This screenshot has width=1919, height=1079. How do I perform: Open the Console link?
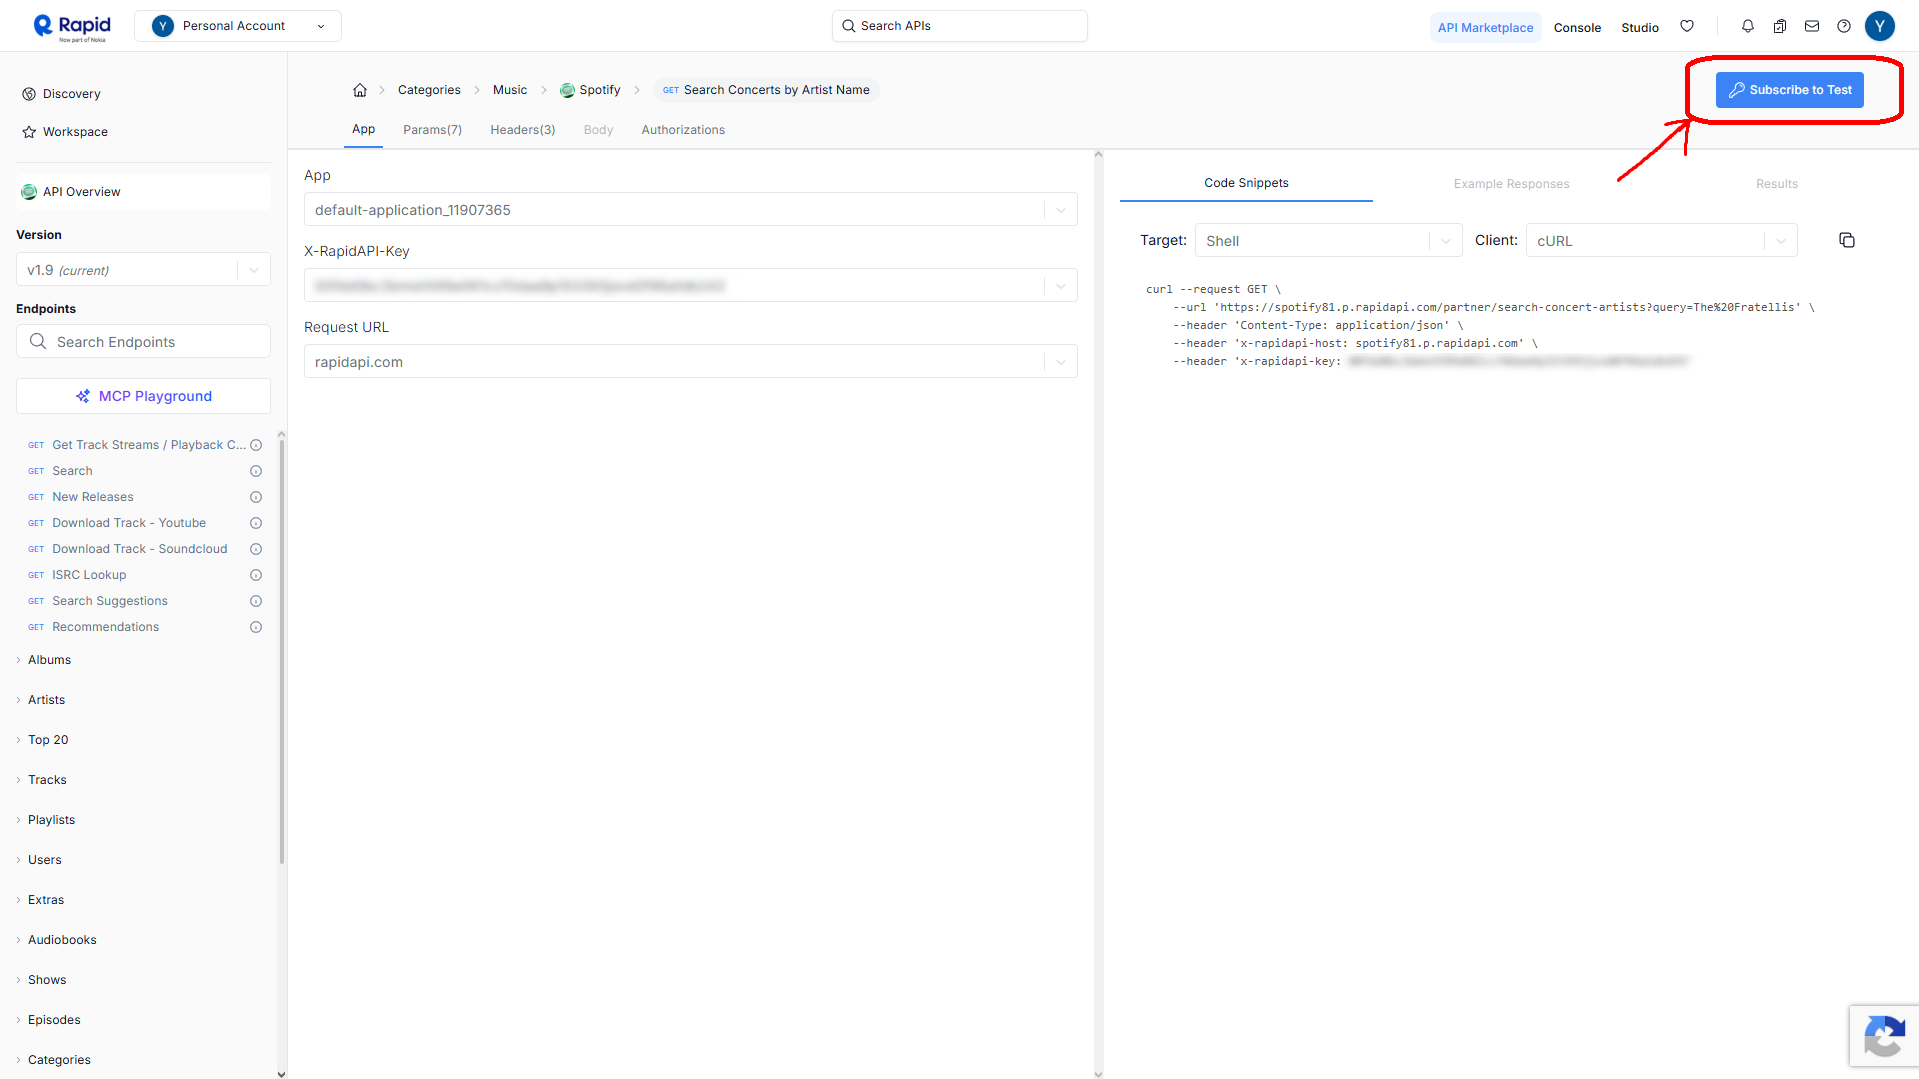[1577, 27]
